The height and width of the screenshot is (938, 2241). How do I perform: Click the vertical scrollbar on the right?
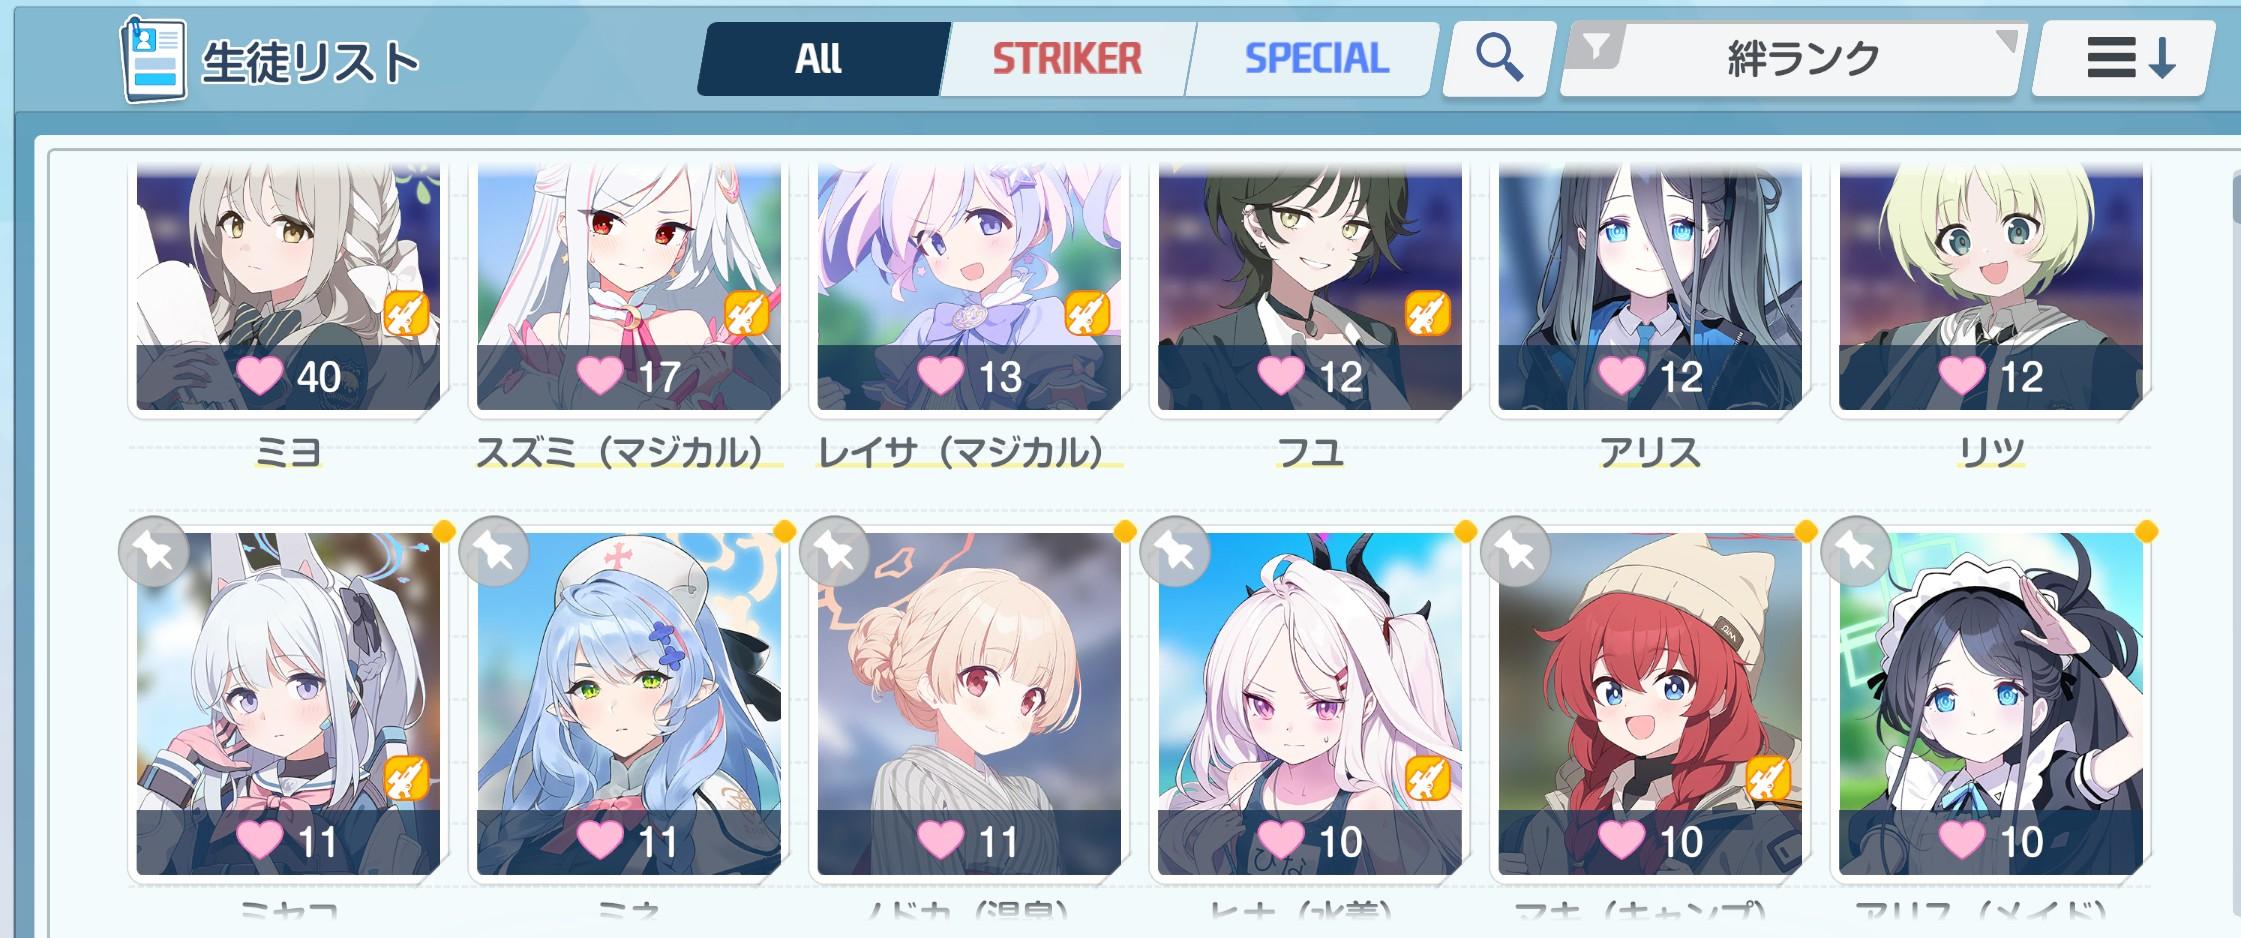point(2235,195)
